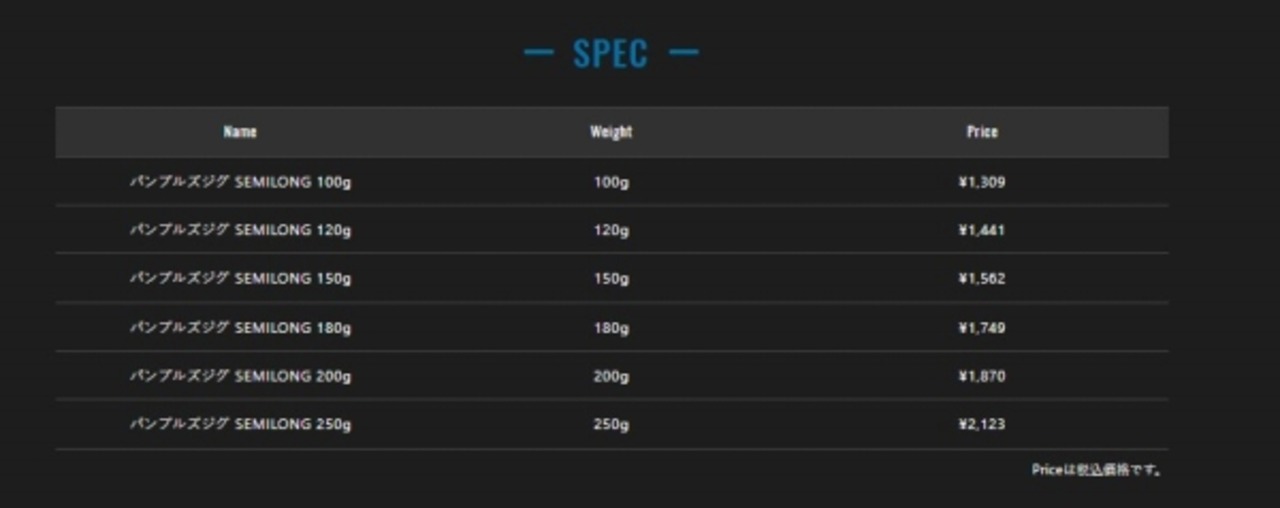
Task: Click the ¥1,562 price cell
Action: [981, 279]
